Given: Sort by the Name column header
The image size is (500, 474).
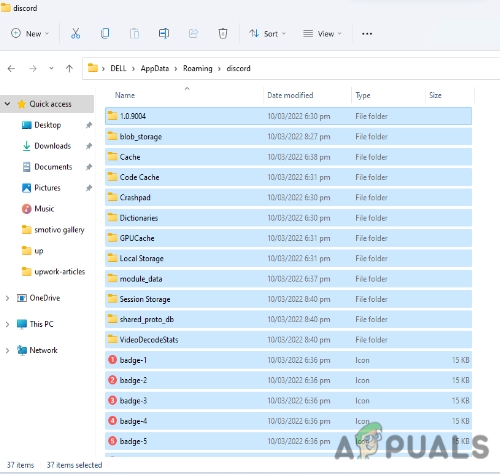Looking at the screenshot, I should click(125, 95).
